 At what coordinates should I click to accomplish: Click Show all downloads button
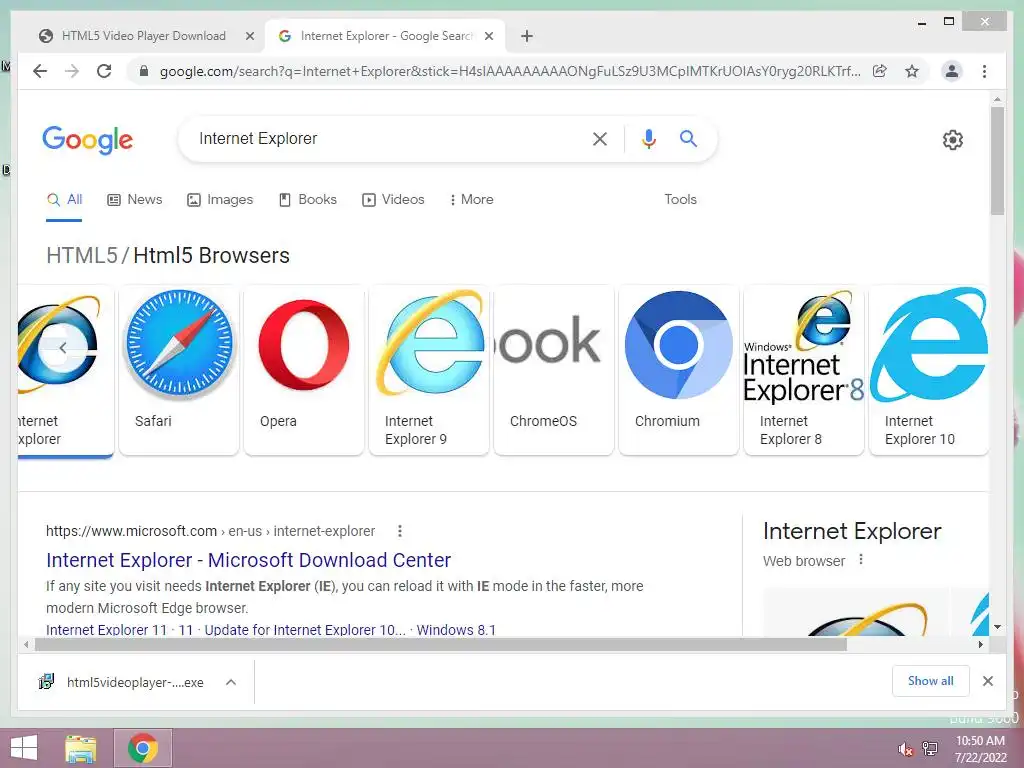pos(931,681)
